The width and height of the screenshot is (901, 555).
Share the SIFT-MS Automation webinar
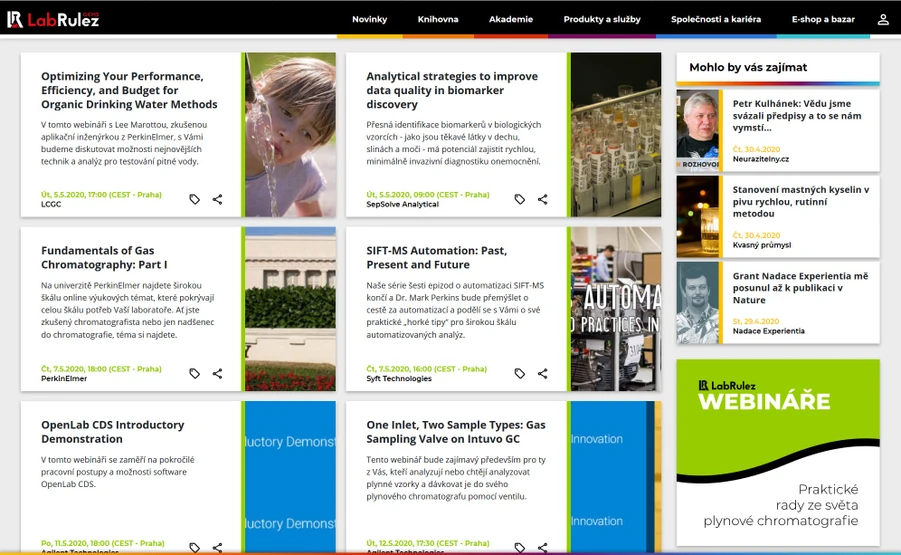542,373
